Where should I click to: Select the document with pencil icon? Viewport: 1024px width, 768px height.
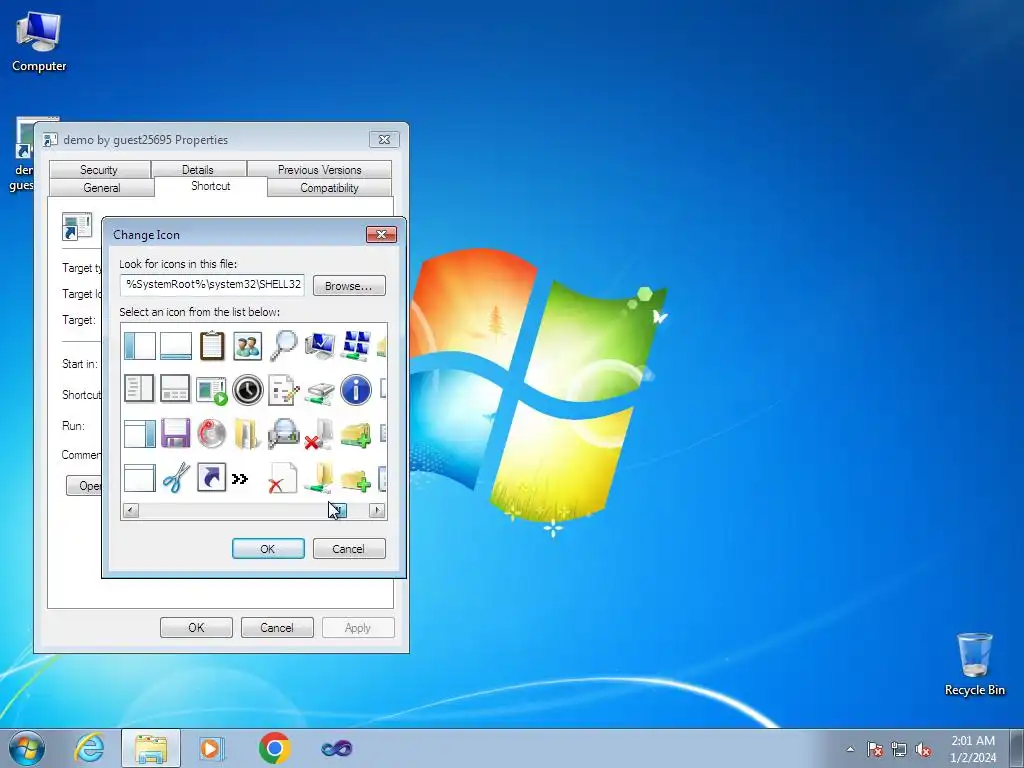284,390
